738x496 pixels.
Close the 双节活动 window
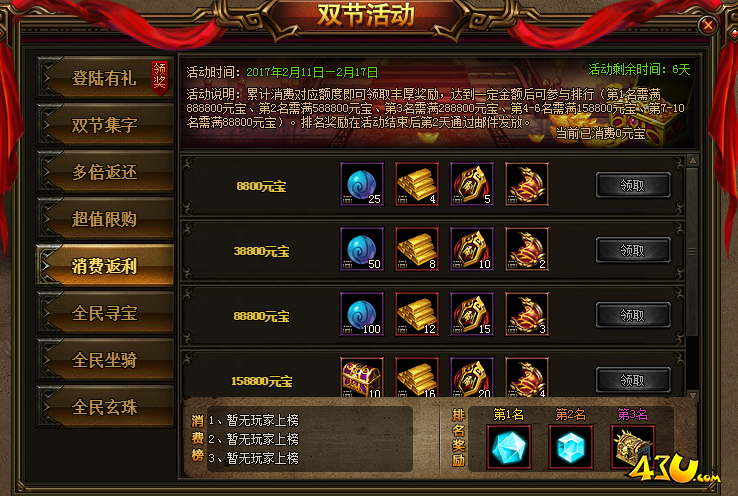click(x=708, y=25)
